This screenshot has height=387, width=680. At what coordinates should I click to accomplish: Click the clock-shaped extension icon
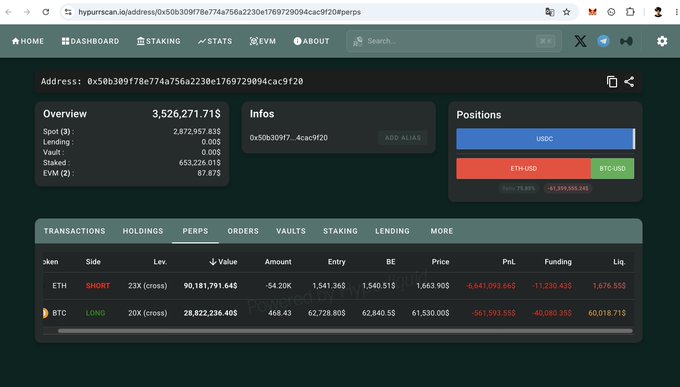pyautogui.click(x=611, y=12)
